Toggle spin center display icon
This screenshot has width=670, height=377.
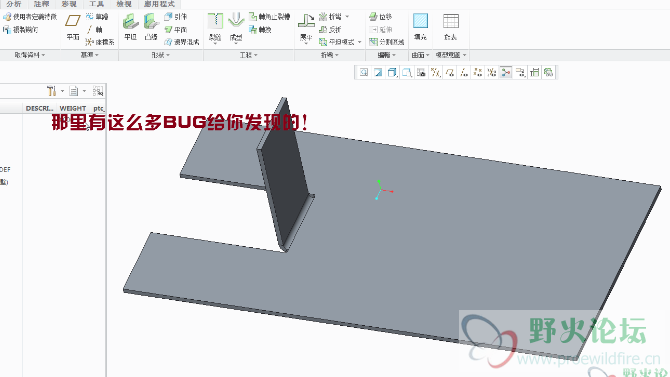(506, 73)
